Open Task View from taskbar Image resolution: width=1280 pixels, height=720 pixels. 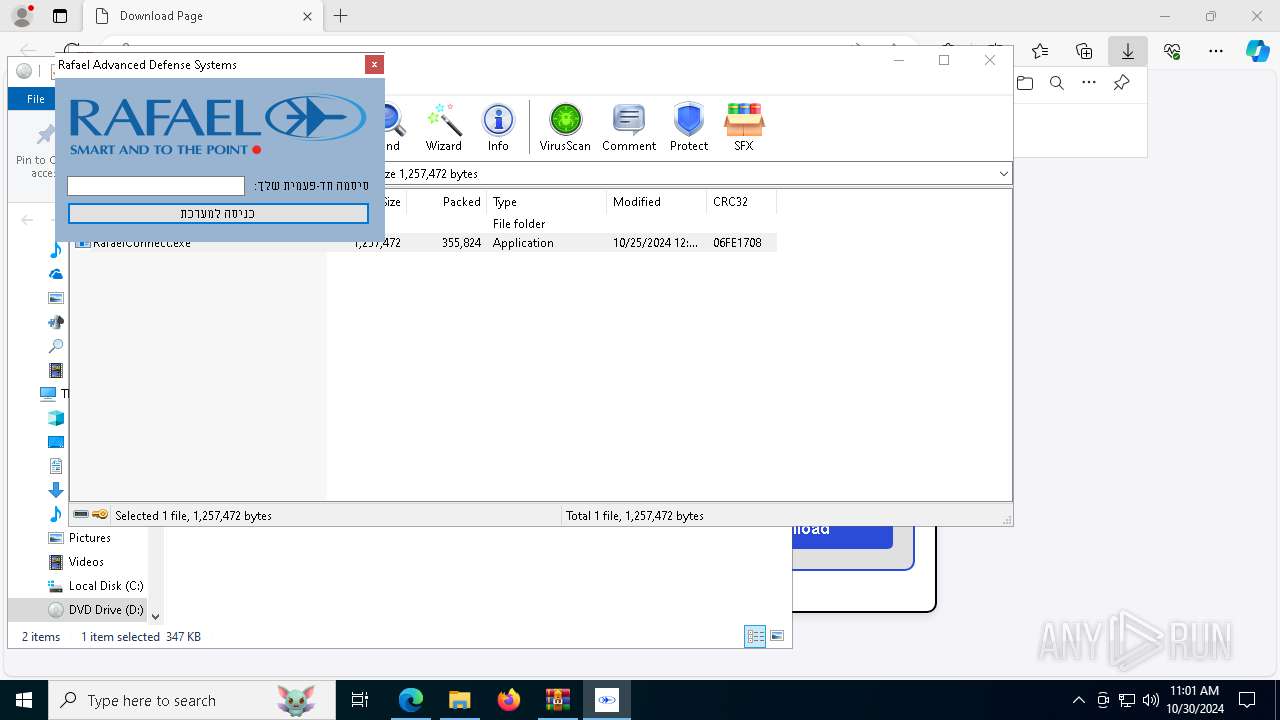[360, 700]
